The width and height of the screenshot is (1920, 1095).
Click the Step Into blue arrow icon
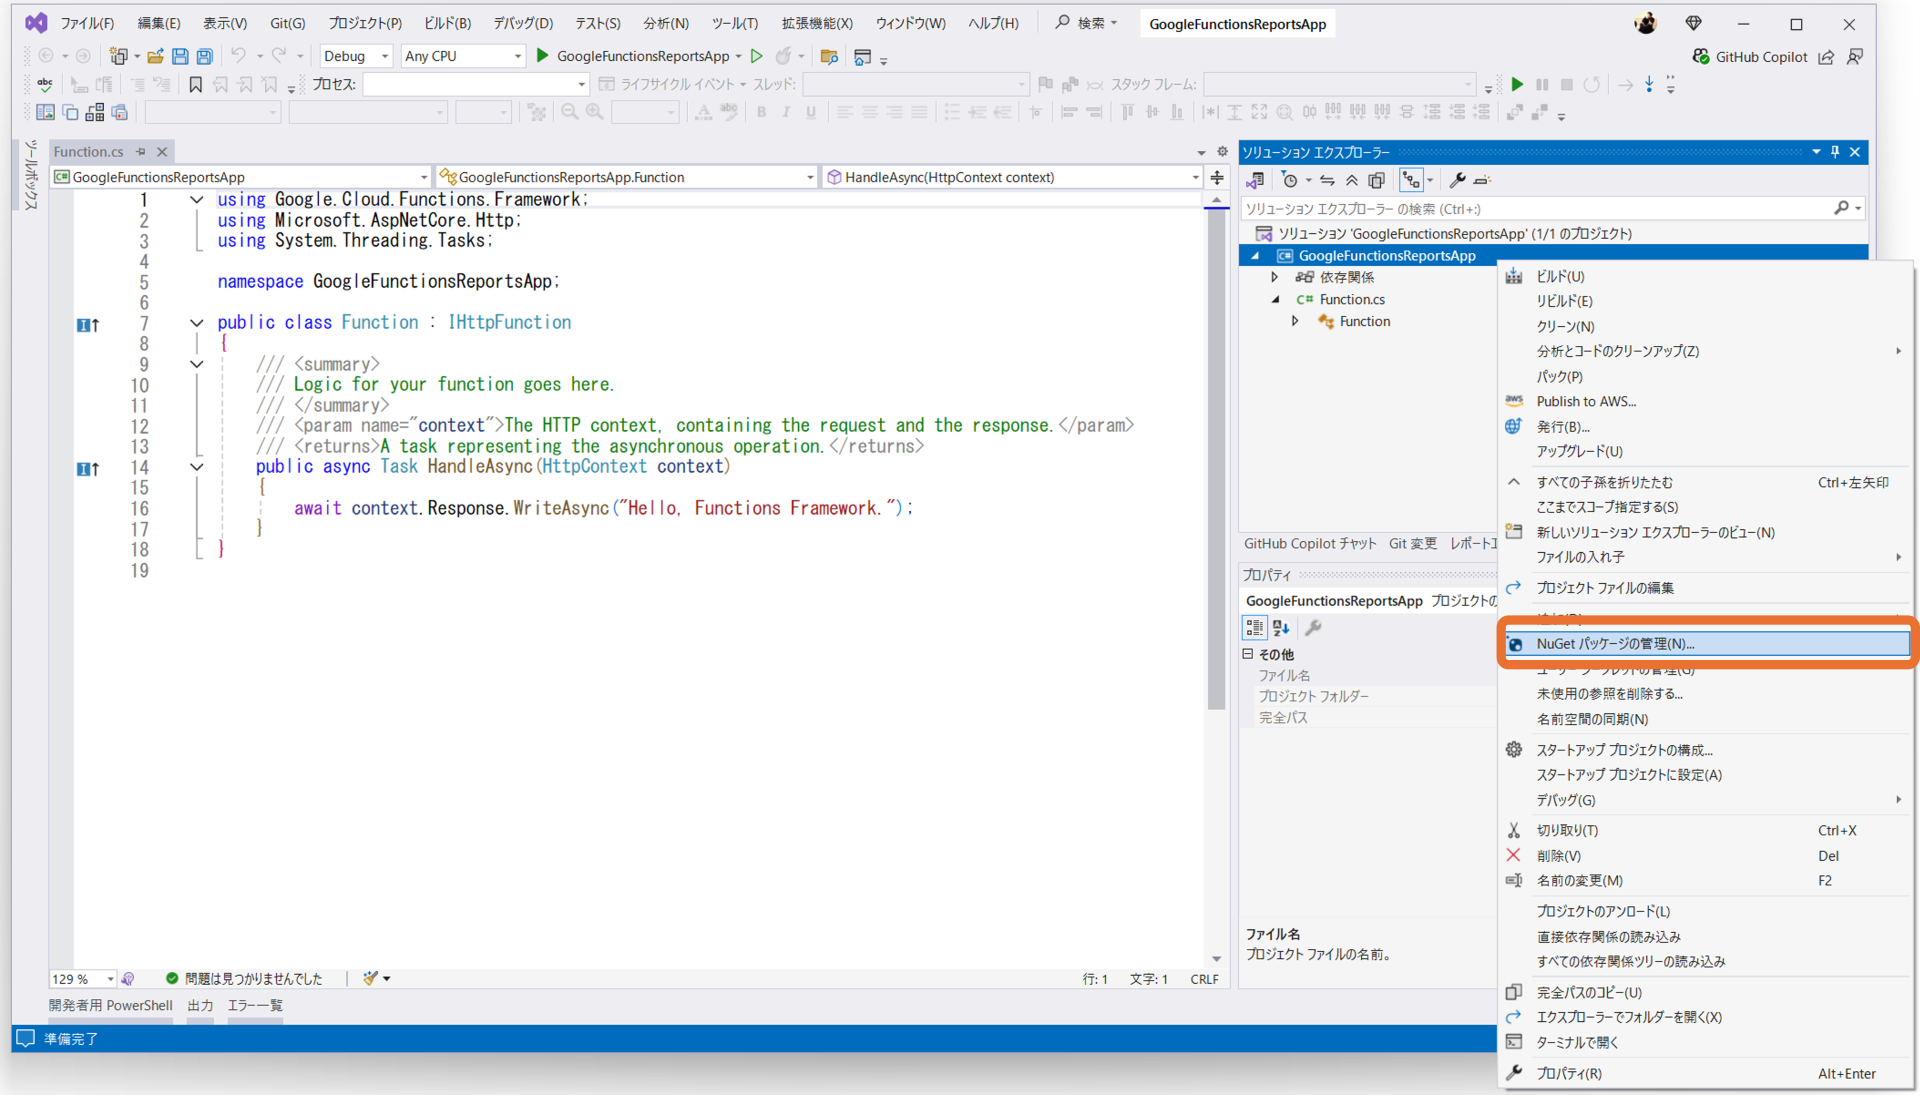(x=1649, y=85)
